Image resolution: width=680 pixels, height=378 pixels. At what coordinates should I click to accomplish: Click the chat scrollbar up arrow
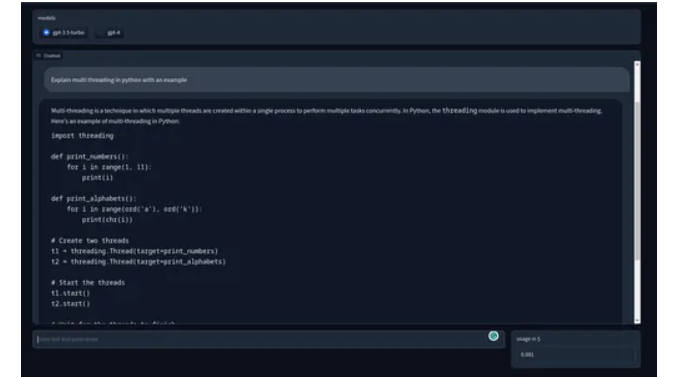(637, 64)
